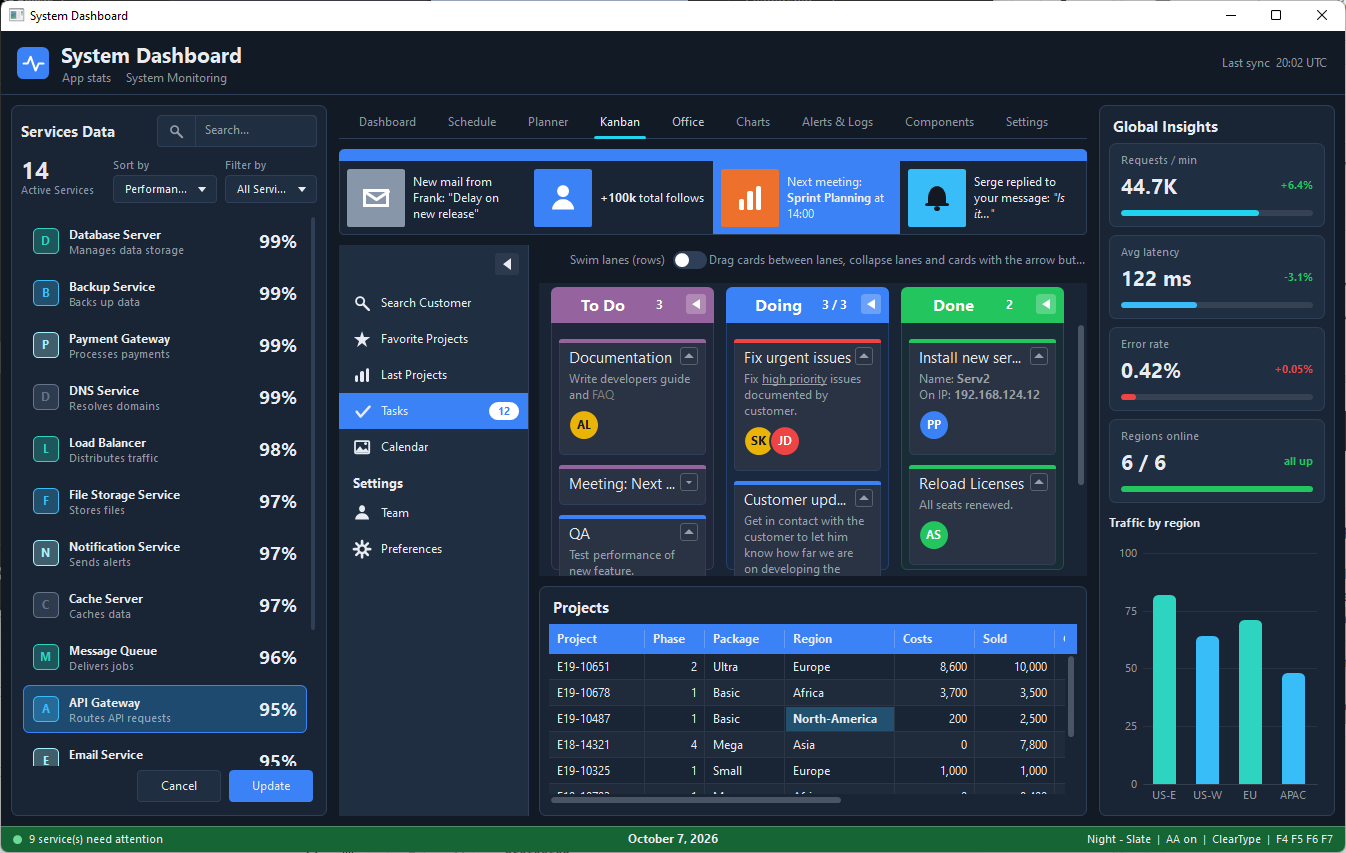Click the Update button
This screenshot has height=853, width=1346.
click(271, 786)
